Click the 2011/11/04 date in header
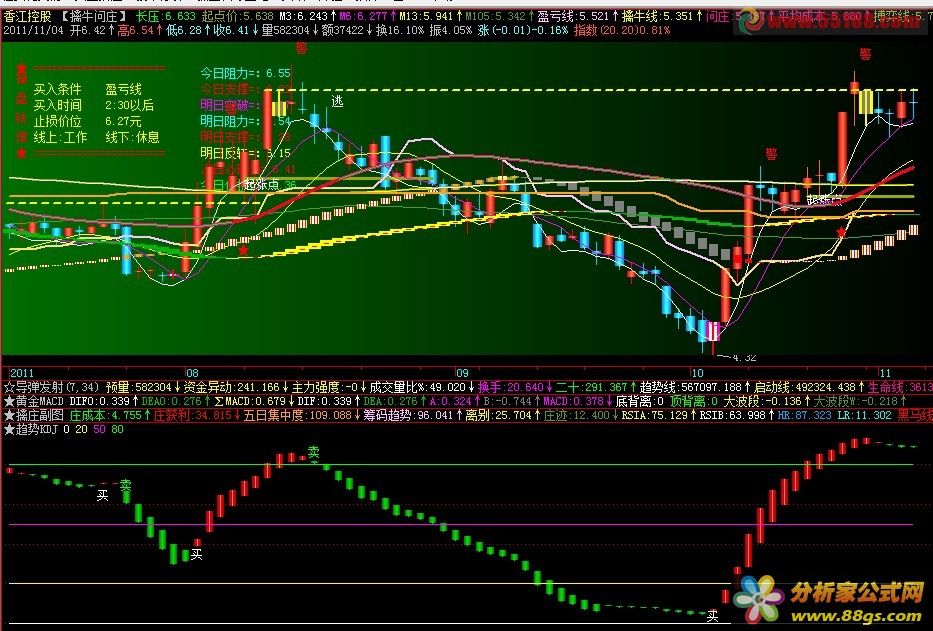The height and width of the screenshot is (631, 933). [33, 30]
